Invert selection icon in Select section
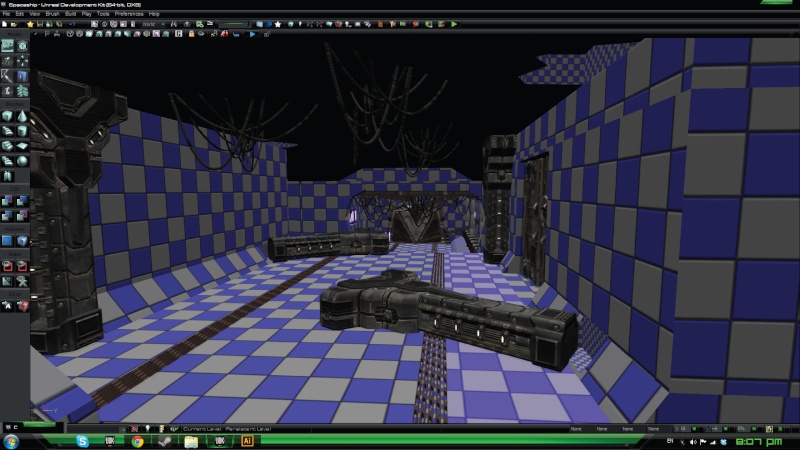The image size is (800, 450). pos(7,281)
